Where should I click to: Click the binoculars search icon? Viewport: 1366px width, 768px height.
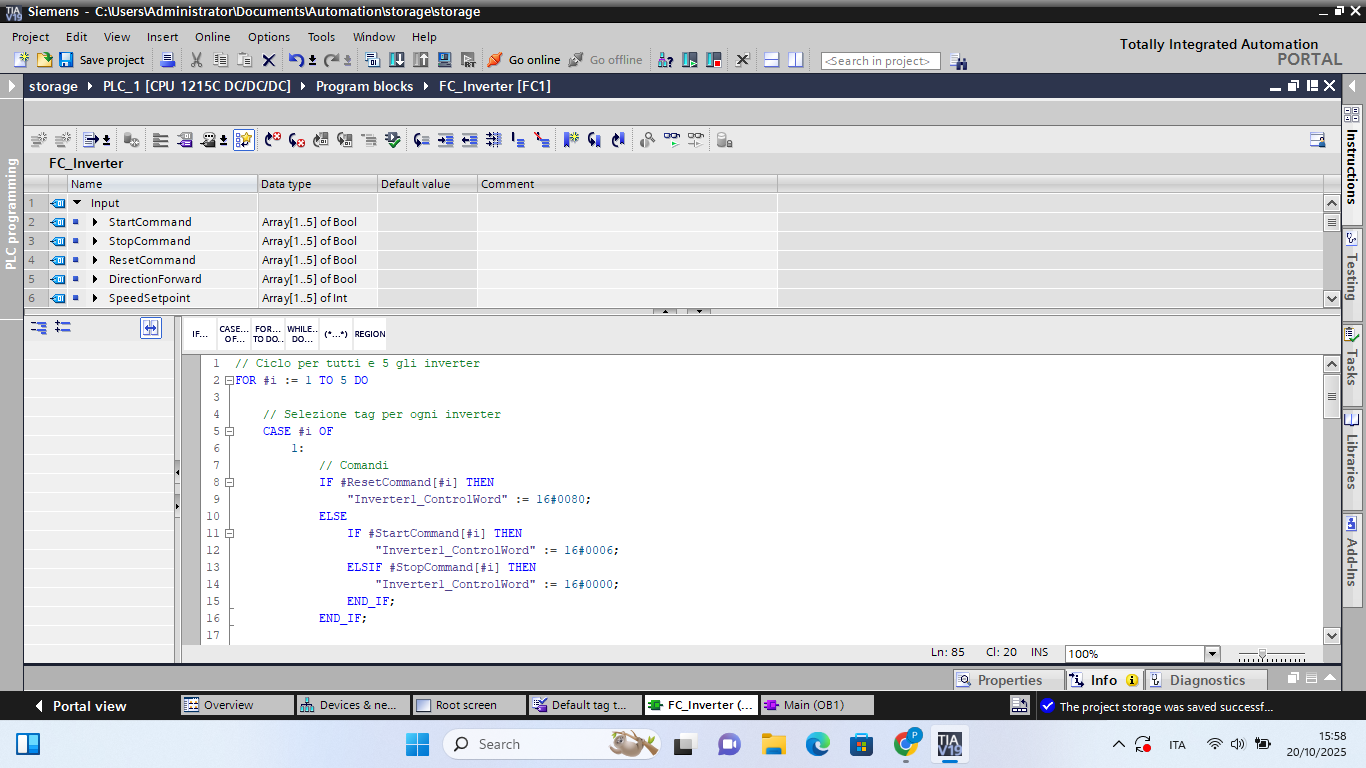958,61
